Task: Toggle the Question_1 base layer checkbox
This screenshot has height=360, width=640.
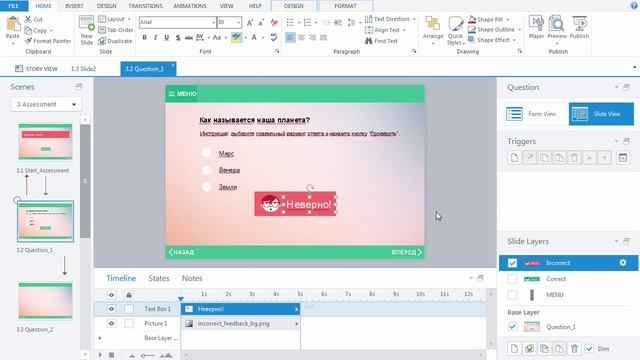Action: pos(512,327)
